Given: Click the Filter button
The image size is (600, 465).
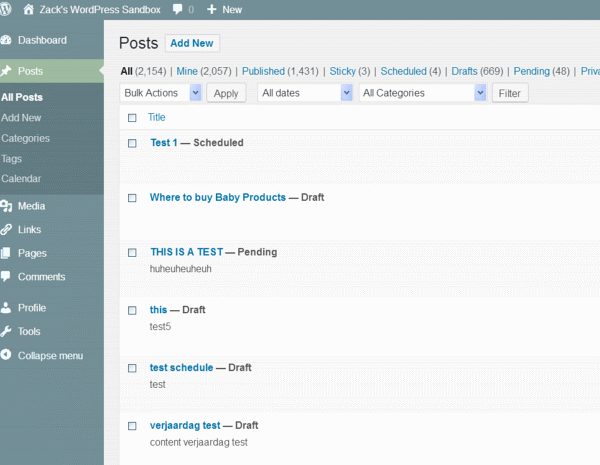Looking at the screenshot, I should pos(510,93).
